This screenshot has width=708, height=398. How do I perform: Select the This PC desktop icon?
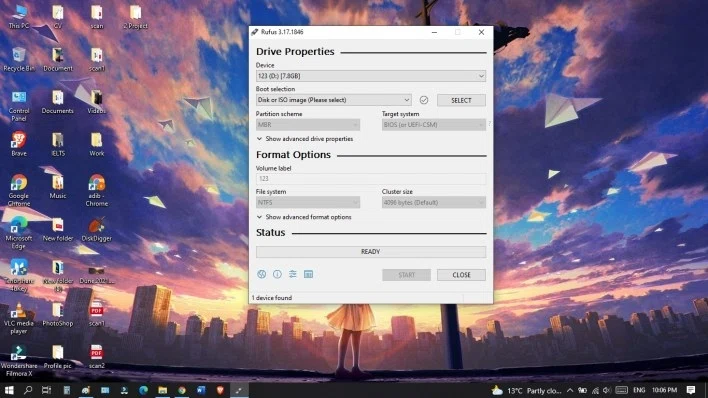tap(19, 17)
